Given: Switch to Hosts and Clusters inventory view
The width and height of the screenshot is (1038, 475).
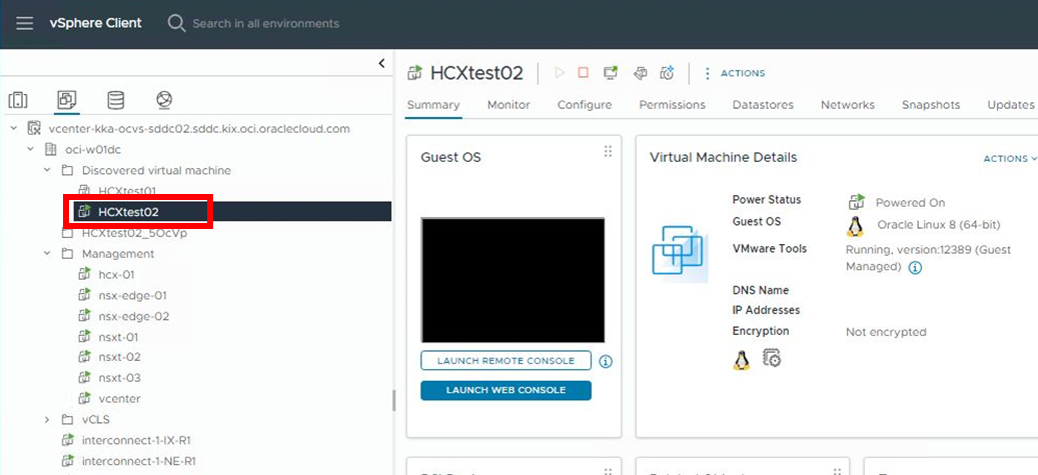Looking at the screenshot, I should (x=18, y=100).
